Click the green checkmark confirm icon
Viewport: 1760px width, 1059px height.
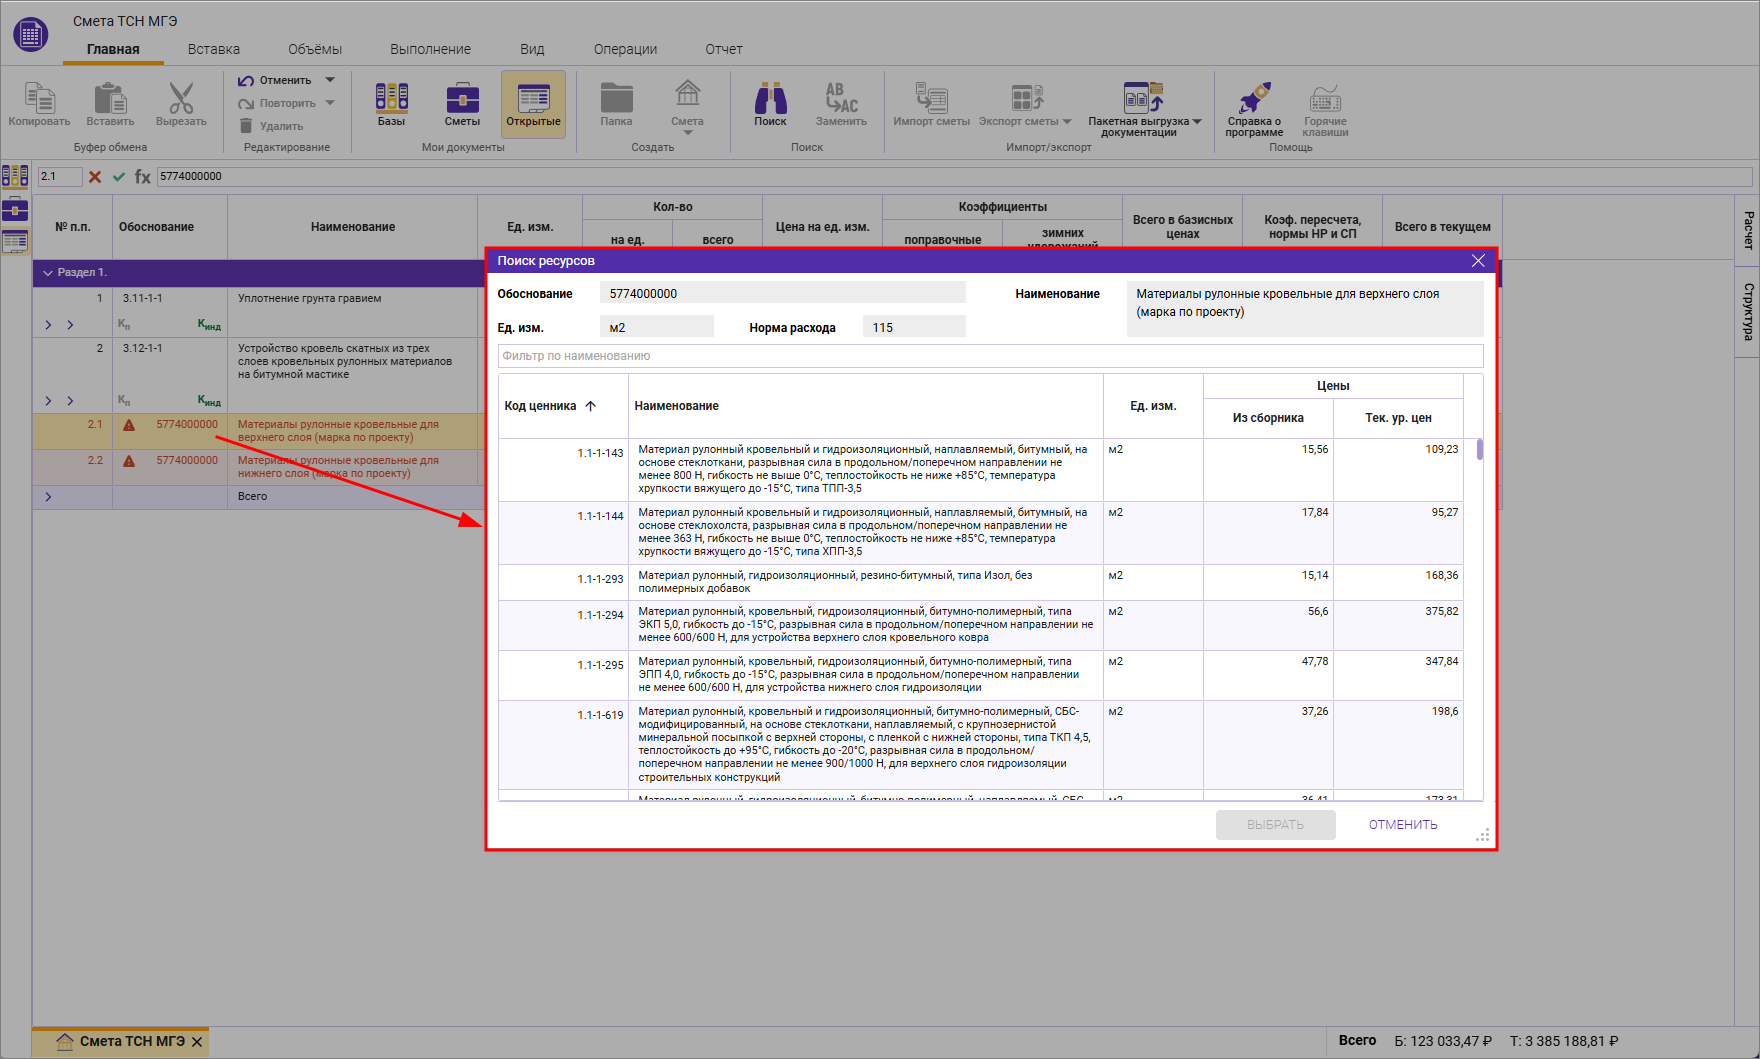119,177
